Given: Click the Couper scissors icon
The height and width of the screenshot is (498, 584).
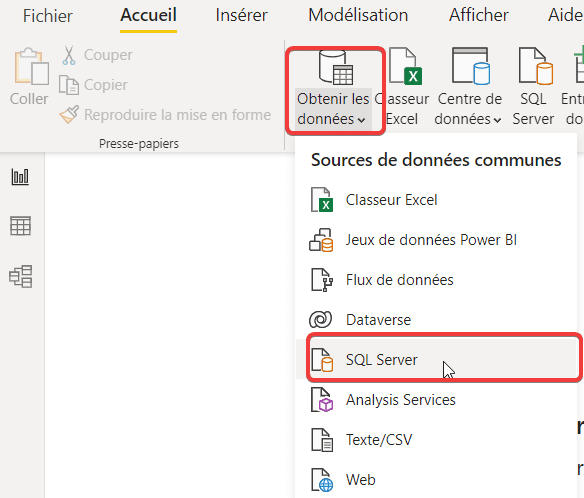Looking at the screenshot, I should [69, 55].
